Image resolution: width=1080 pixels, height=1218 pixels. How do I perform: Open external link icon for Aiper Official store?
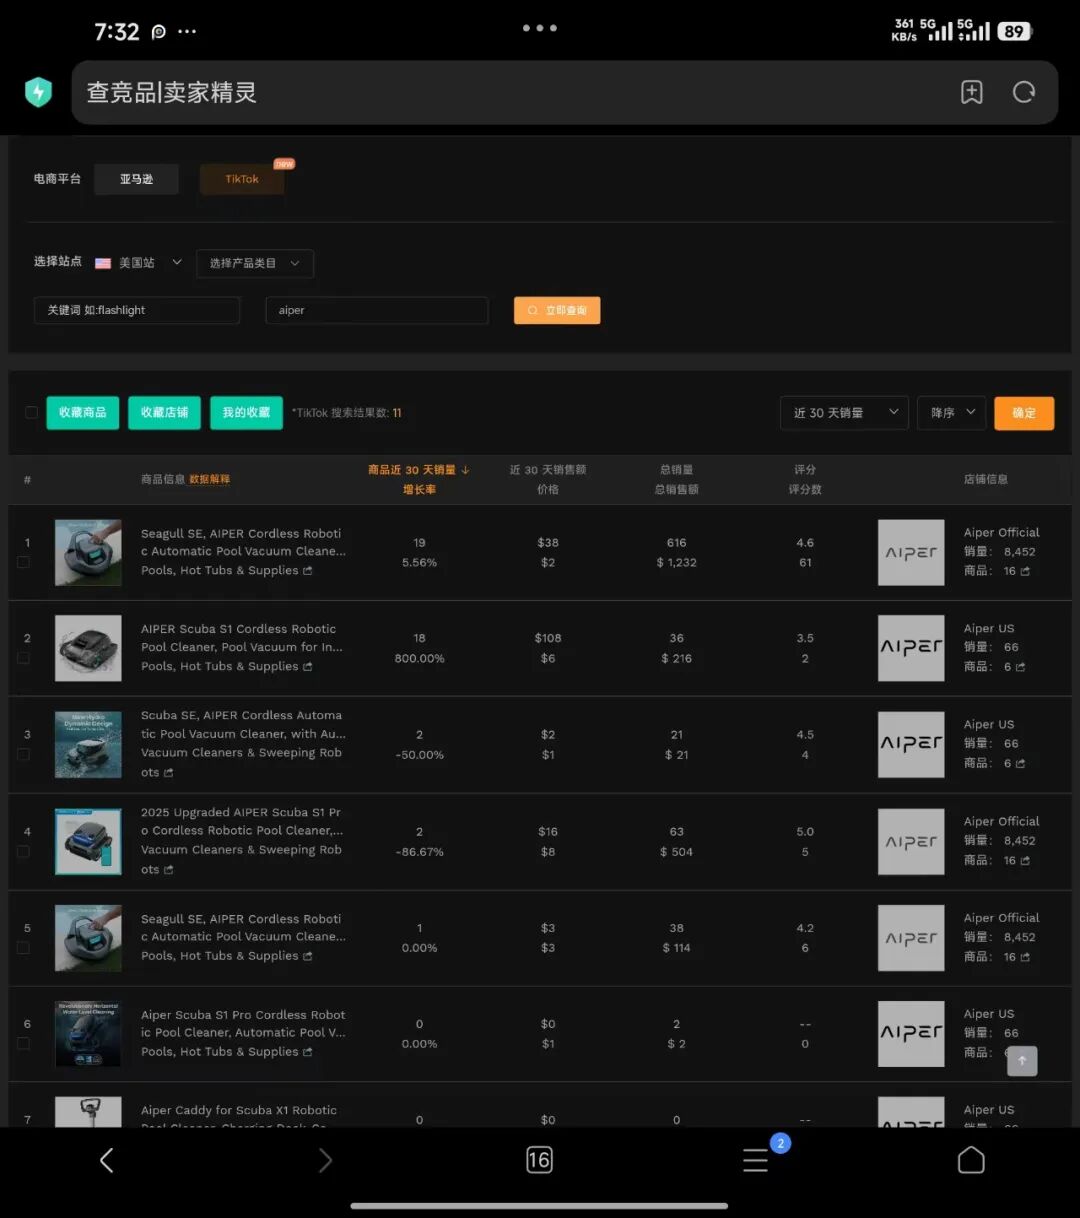click(1025, 571)
